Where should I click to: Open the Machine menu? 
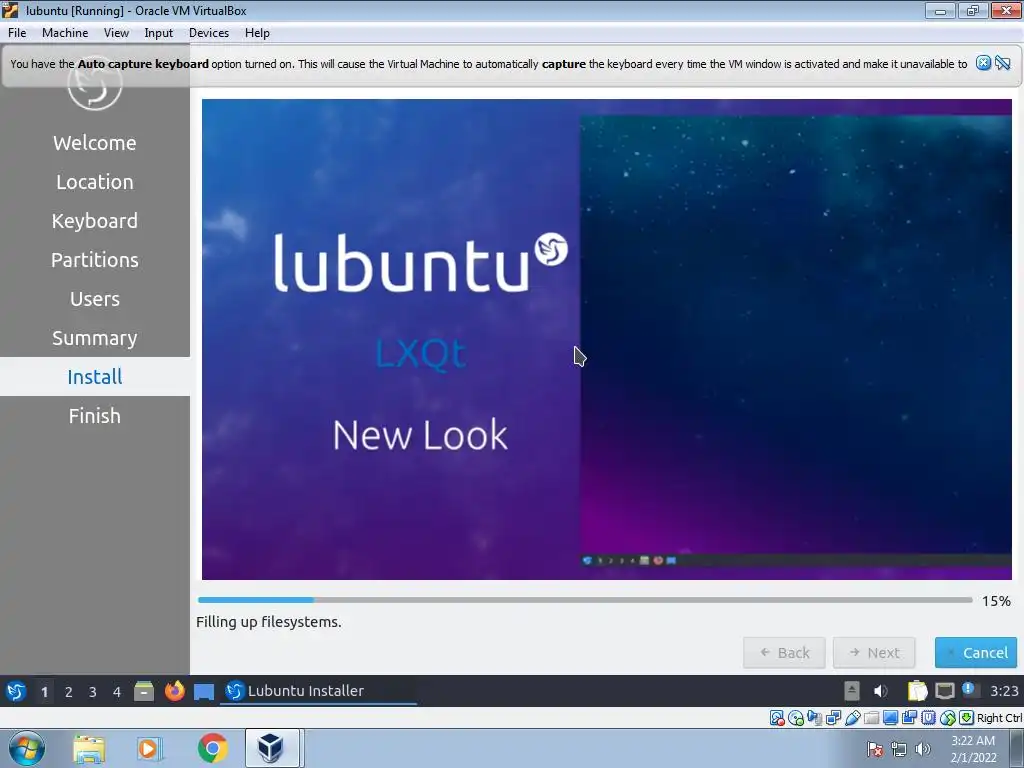tap(65, 33)
